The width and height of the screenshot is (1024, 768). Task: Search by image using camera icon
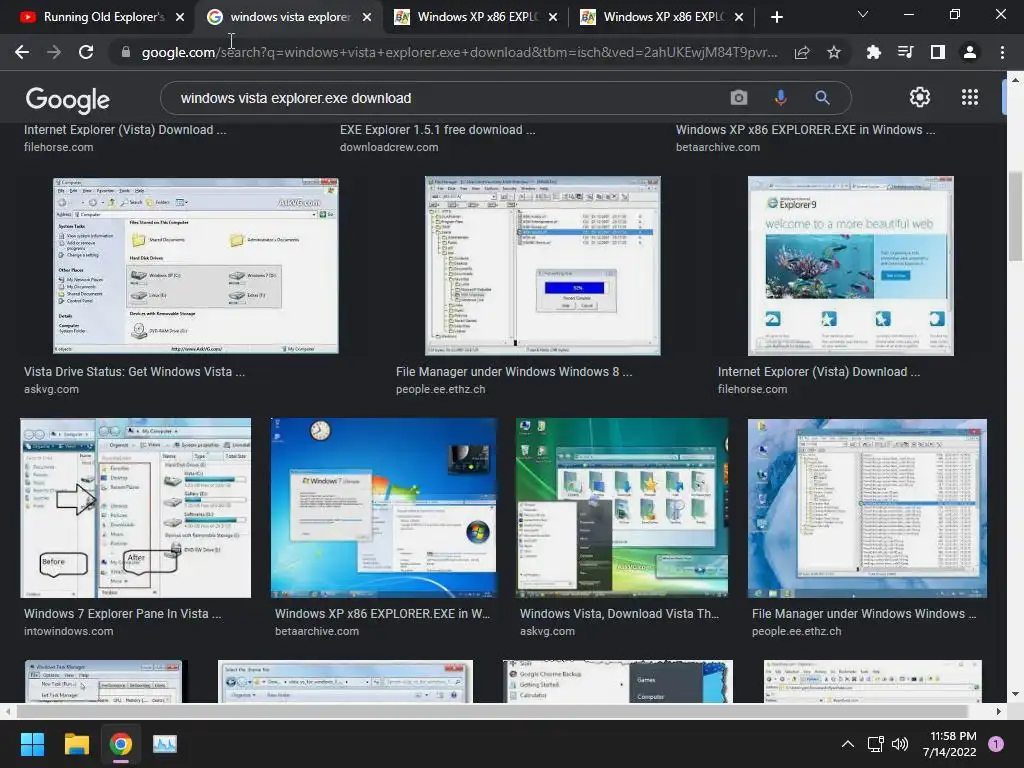coord(739,98)
